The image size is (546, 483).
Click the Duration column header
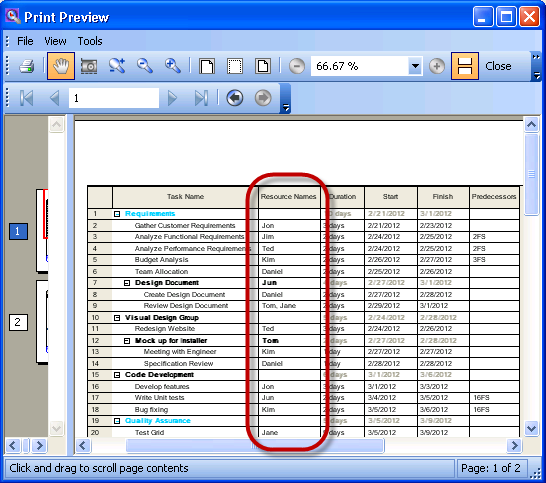(x=342, y=197)
